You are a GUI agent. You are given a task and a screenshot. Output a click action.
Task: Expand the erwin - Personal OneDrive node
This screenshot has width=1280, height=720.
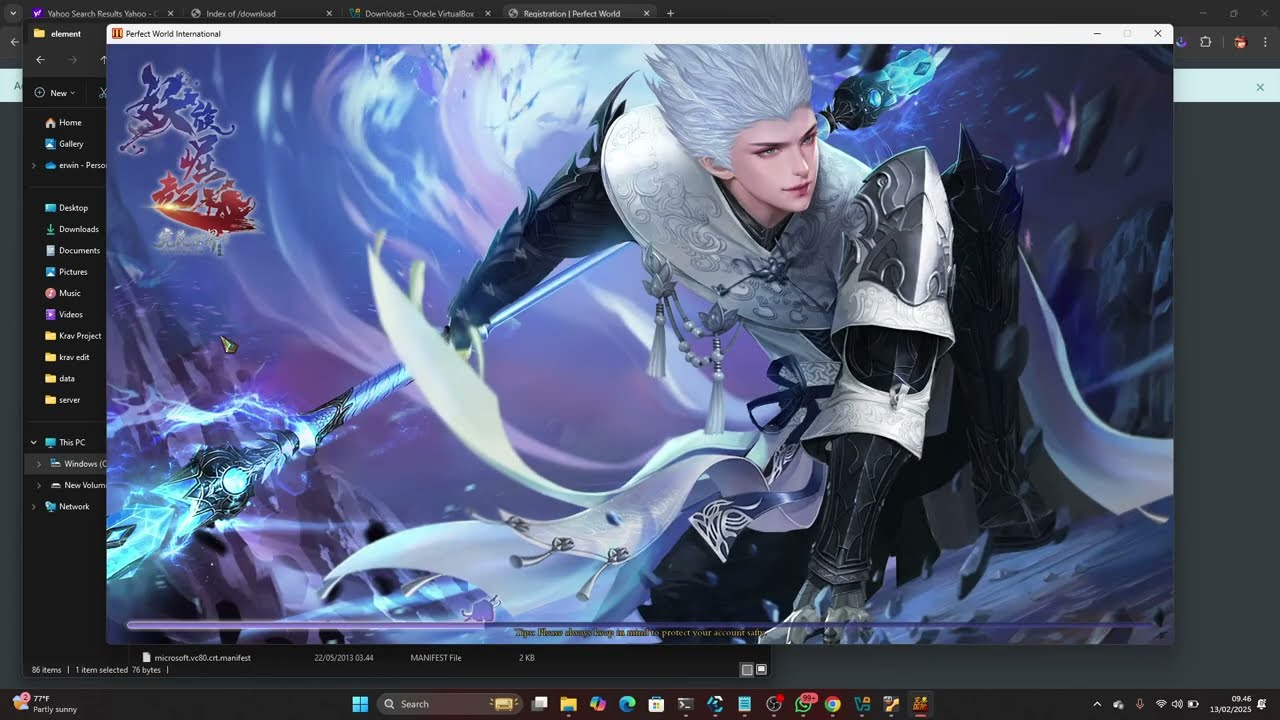33,165
